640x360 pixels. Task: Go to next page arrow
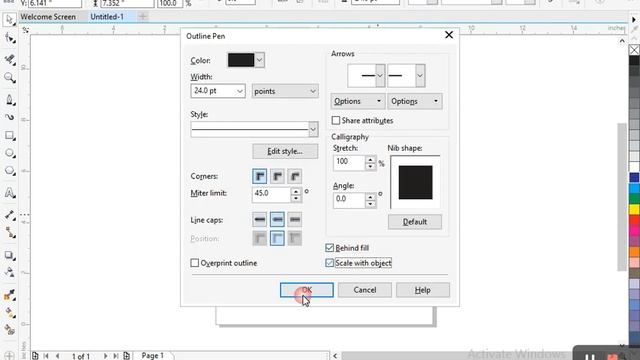(105, 356)
